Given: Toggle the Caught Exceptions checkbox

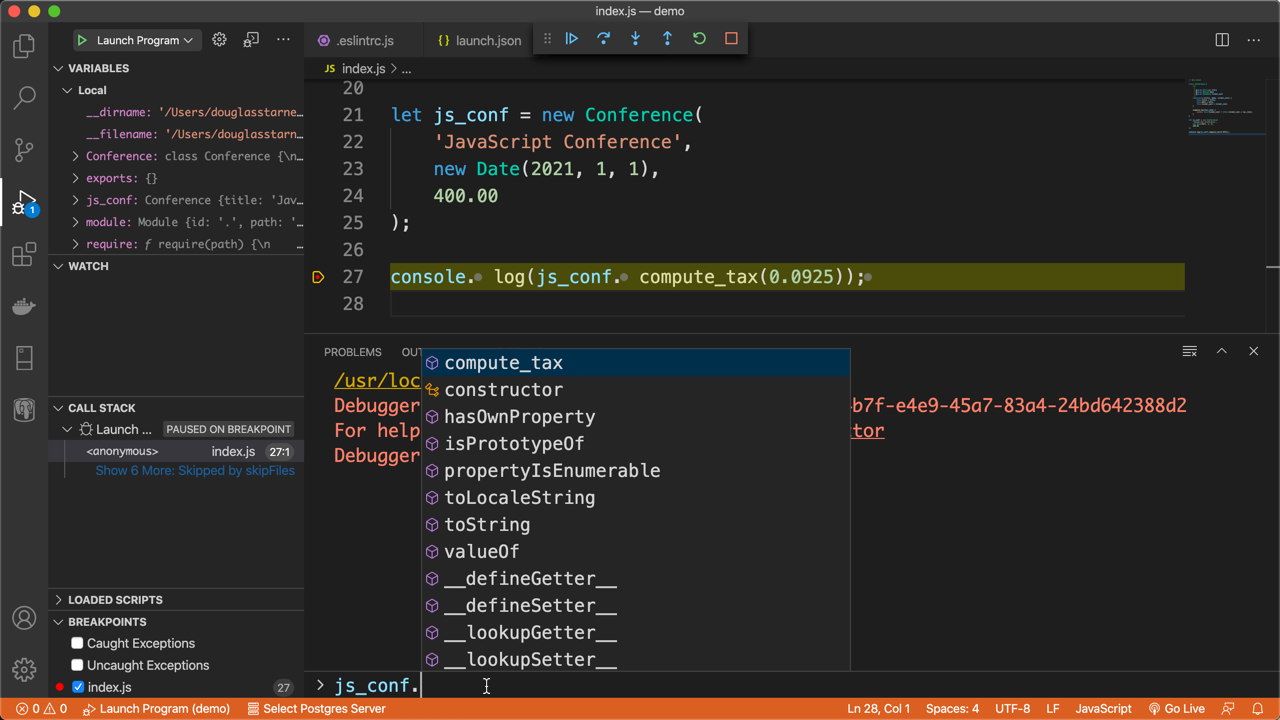Looking at the screenshot, I should point(77,643).
